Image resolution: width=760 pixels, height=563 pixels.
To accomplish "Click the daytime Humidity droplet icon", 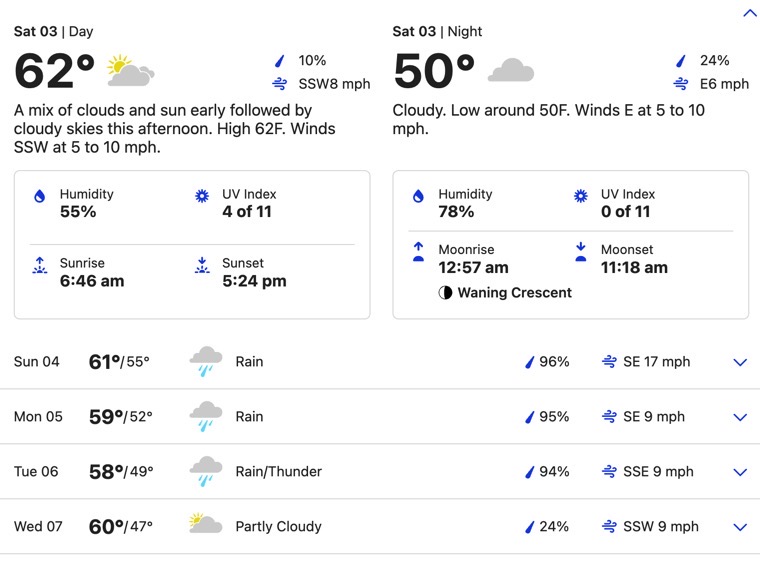I will (40, 196).
